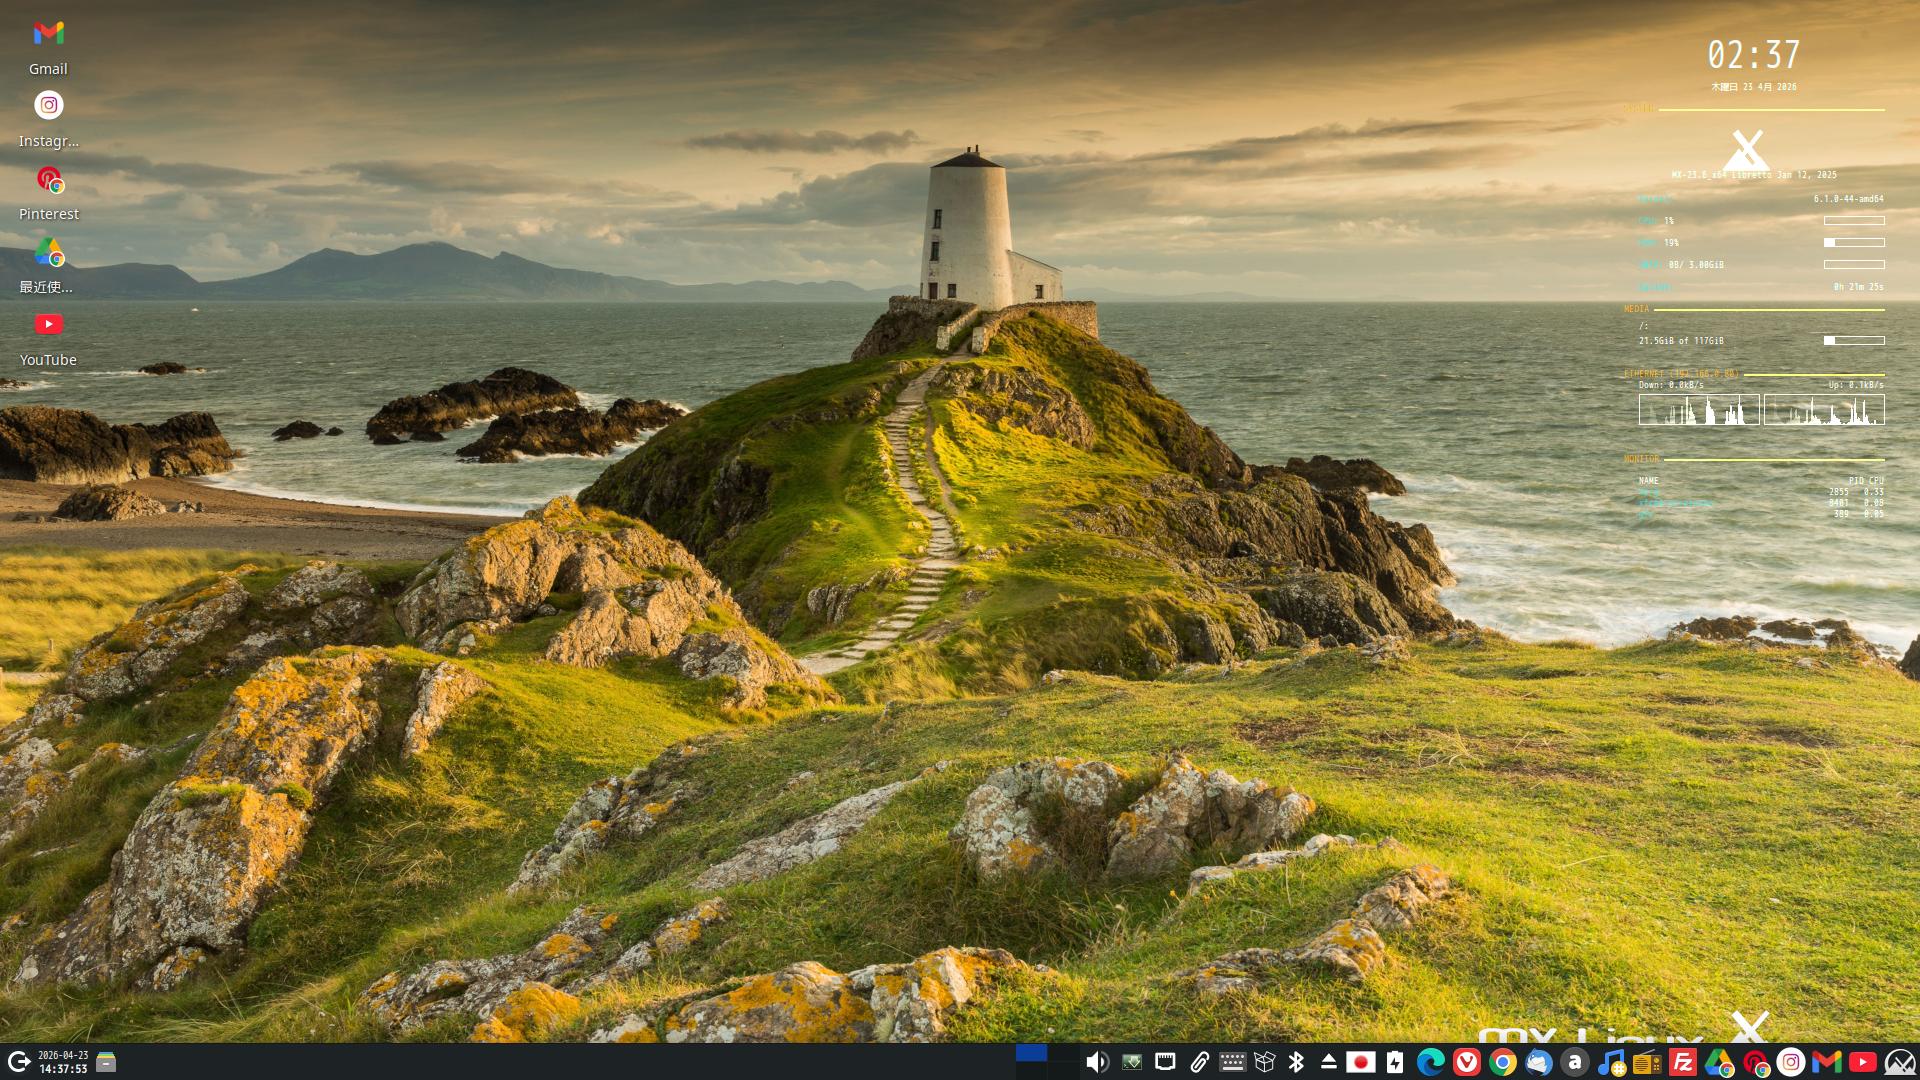Image resolution: width=1920 pixels, height=1080 pixels.
Task: Click the eject removable media tray icon
Action: pyautogui.click(x=1329, y=1062)
